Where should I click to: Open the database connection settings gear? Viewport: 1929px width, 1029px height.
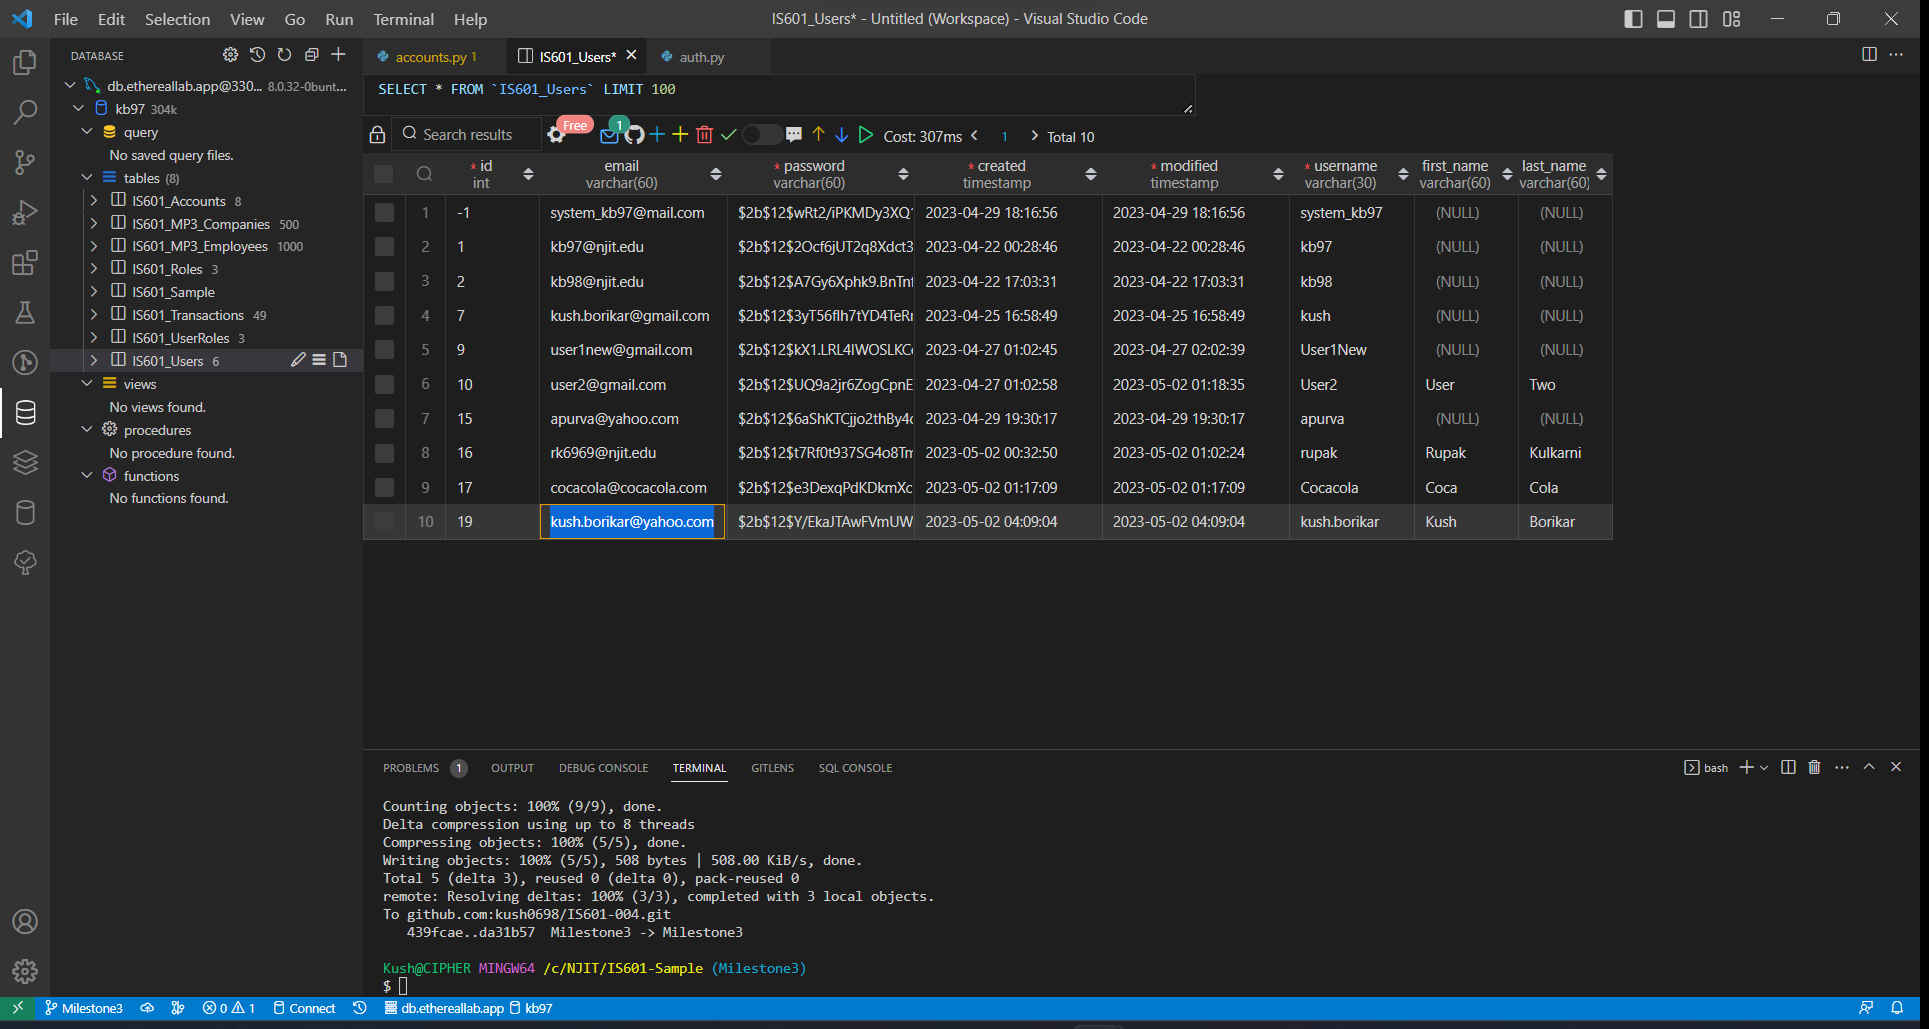point(231,55)
